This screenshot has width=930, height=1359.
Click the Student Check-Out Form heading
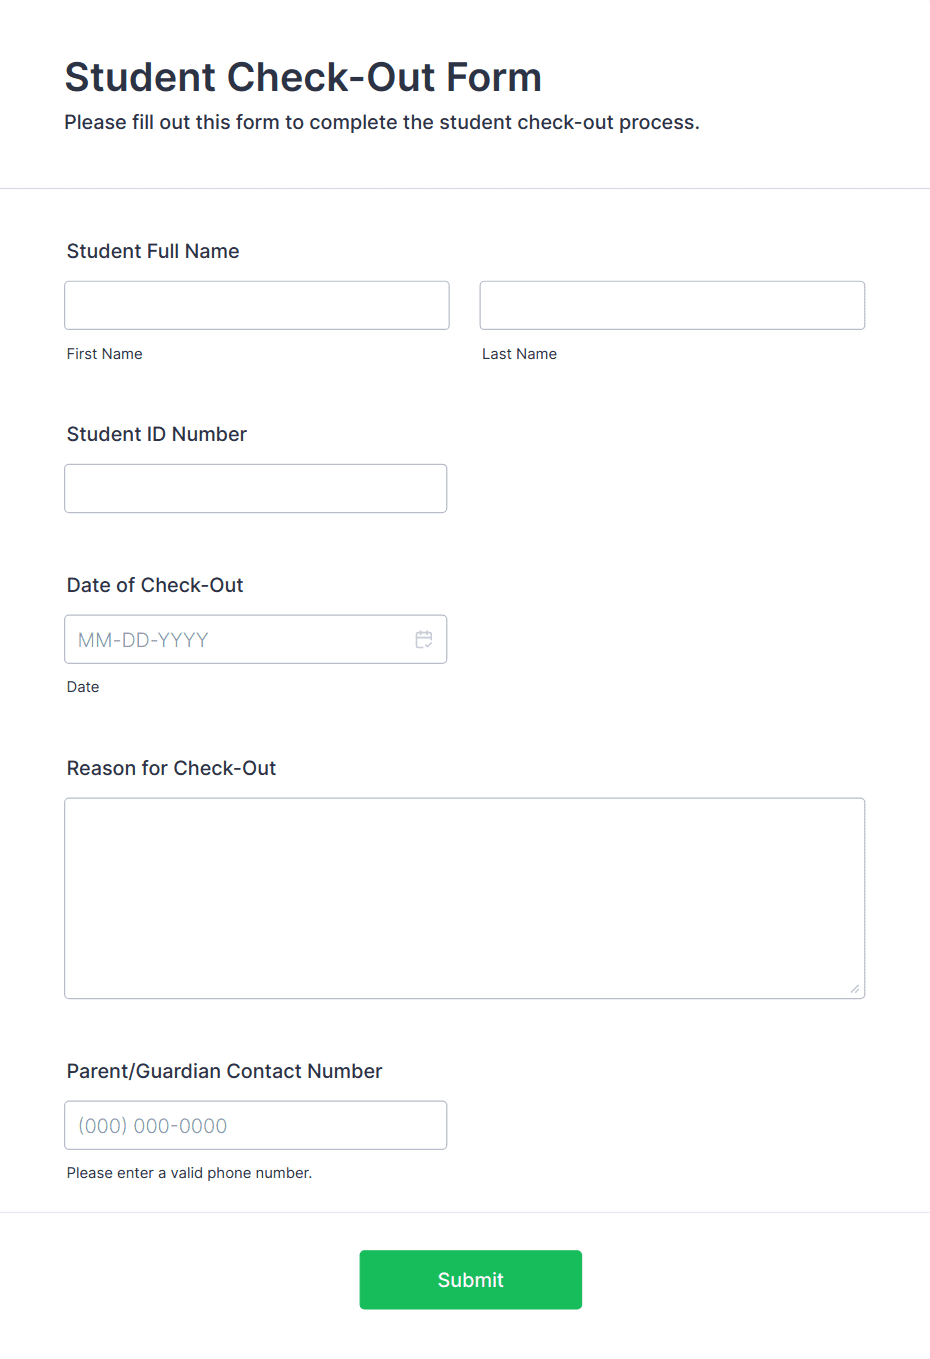point(303,77)
